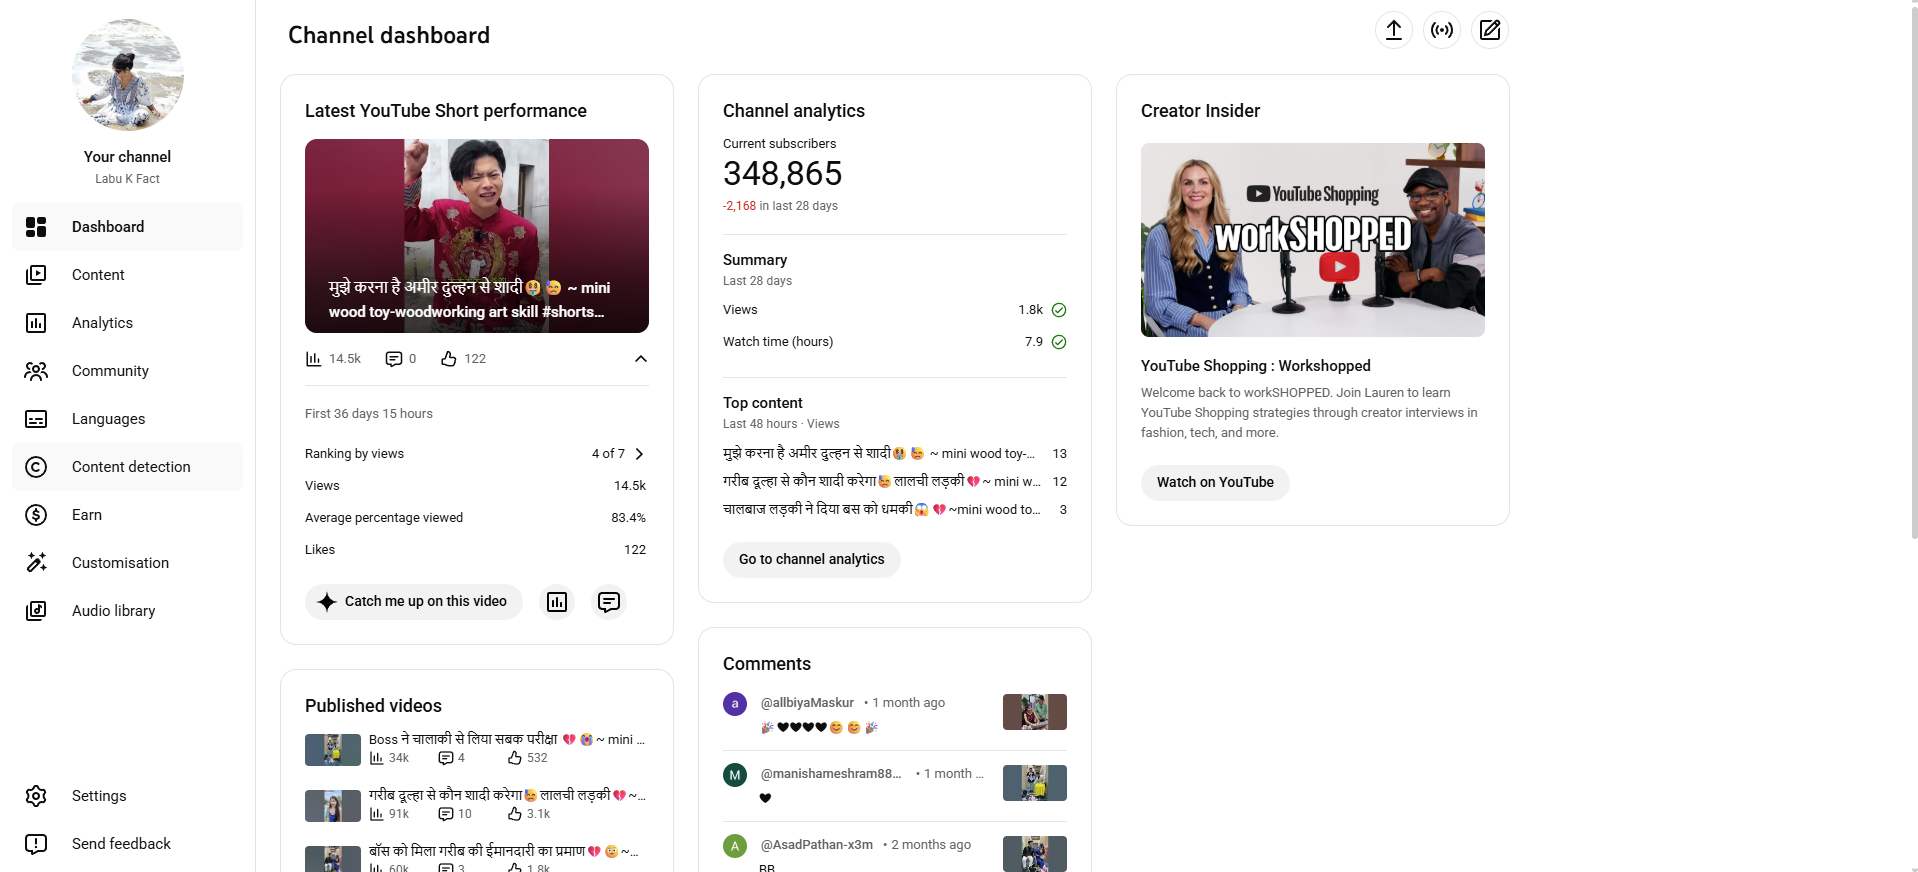Click the create post pencil icon

tap(1490, 30)
